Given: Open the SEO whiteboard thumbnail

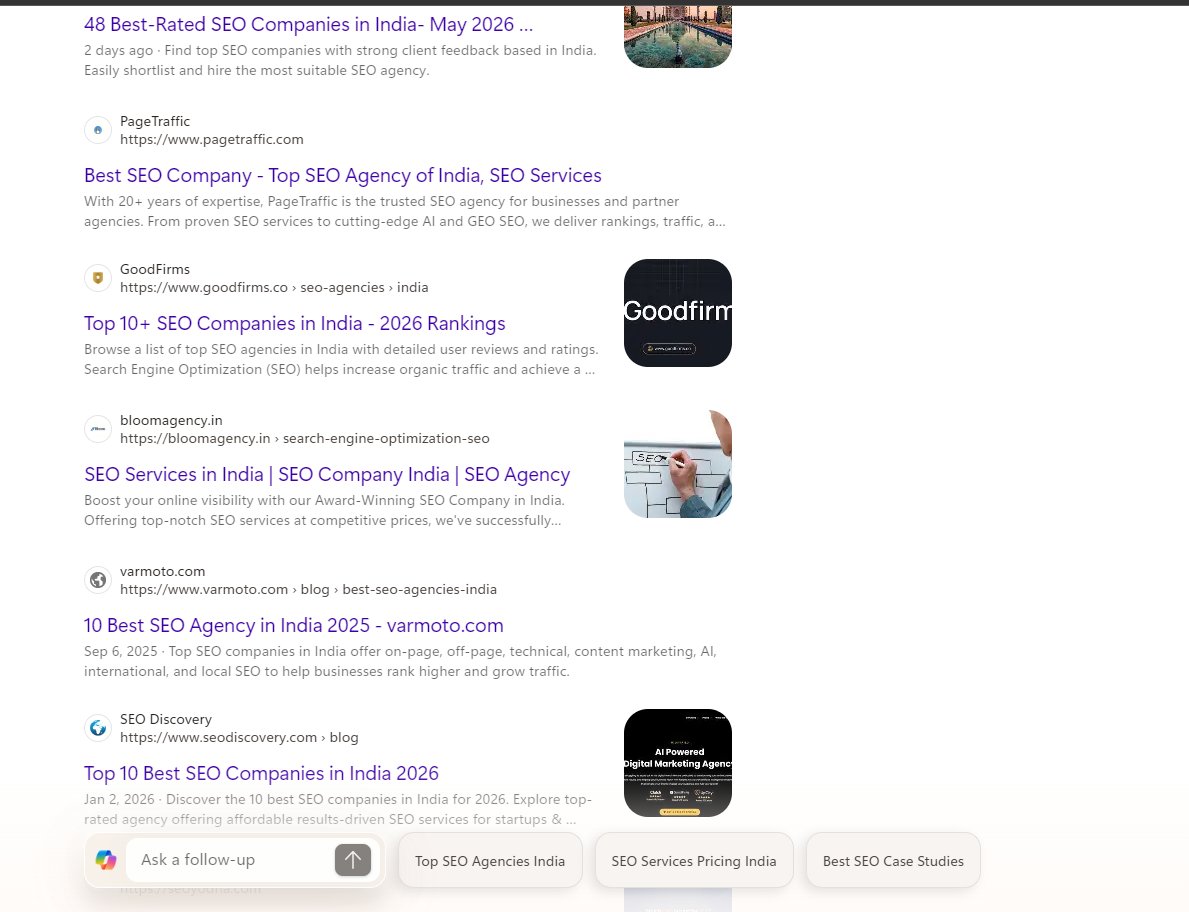Looking at the screenshot, I should 677,464.
